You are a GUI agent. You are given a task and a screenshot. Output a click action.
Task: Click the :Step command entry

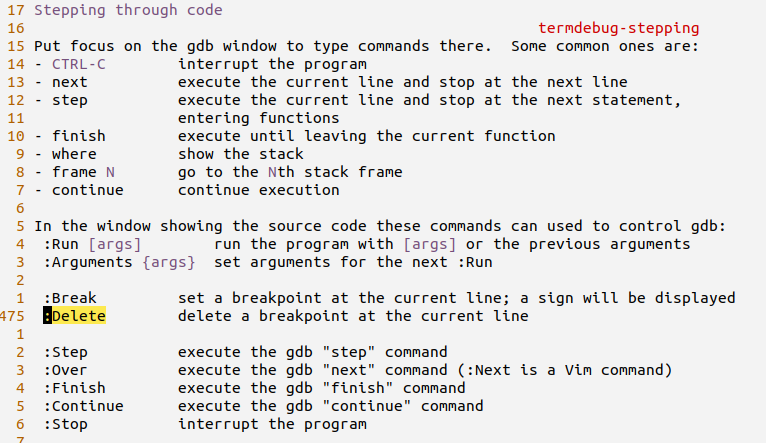click(65, 352)
